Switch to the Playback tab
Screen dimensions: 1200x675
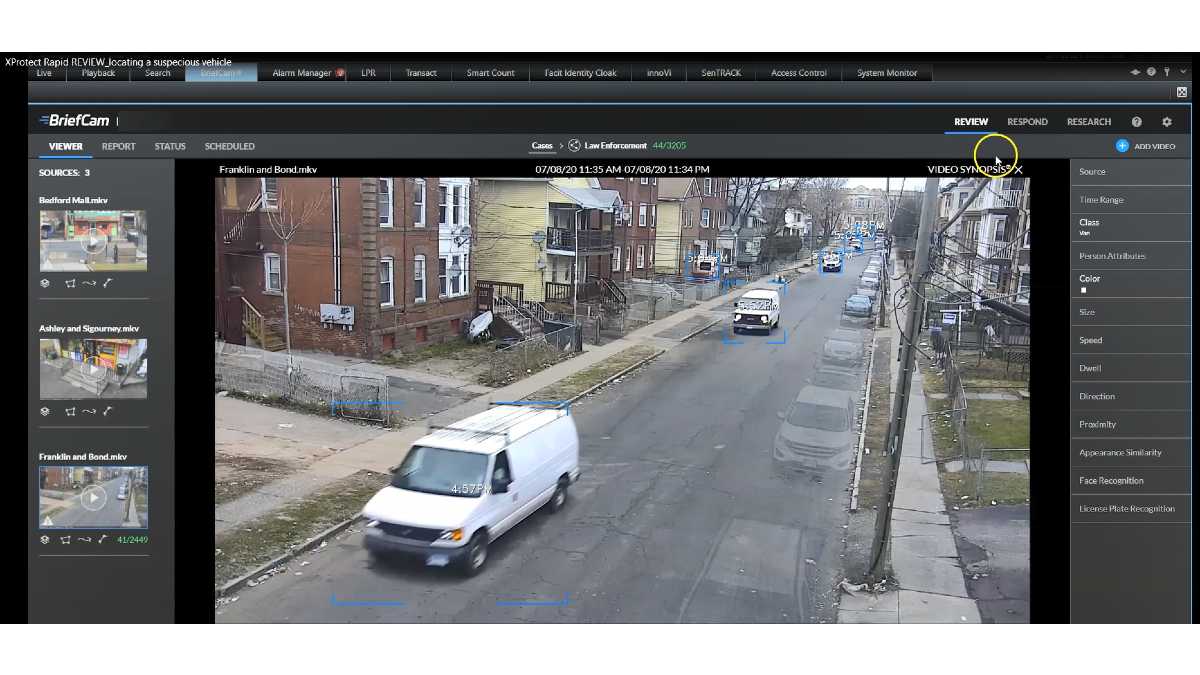[x=98, y=73]
